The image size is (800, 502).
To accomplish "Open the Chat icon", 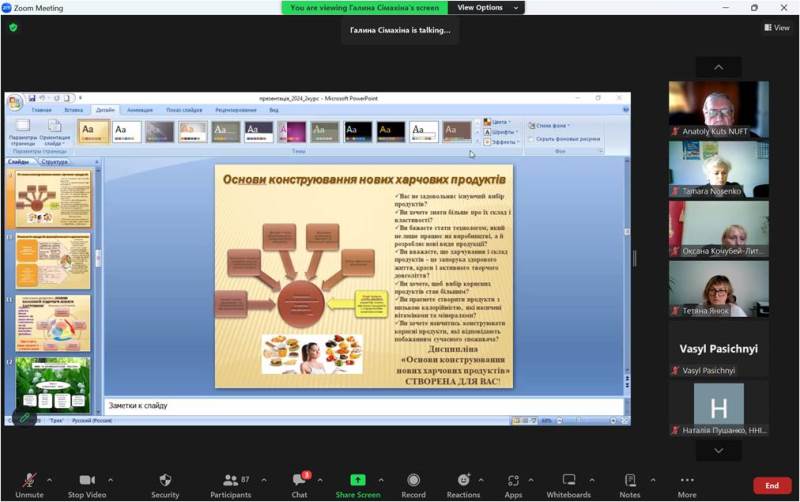I will [x=299, y=480].
